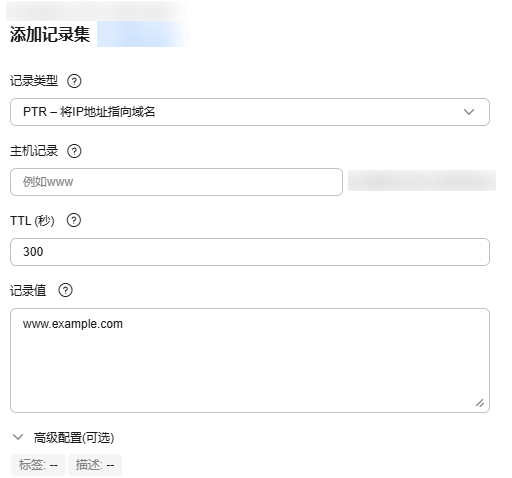Click the 高级配置(可选) section label
Image resolution: width=512 pixels, height=478 pixels.
[74, 438]
